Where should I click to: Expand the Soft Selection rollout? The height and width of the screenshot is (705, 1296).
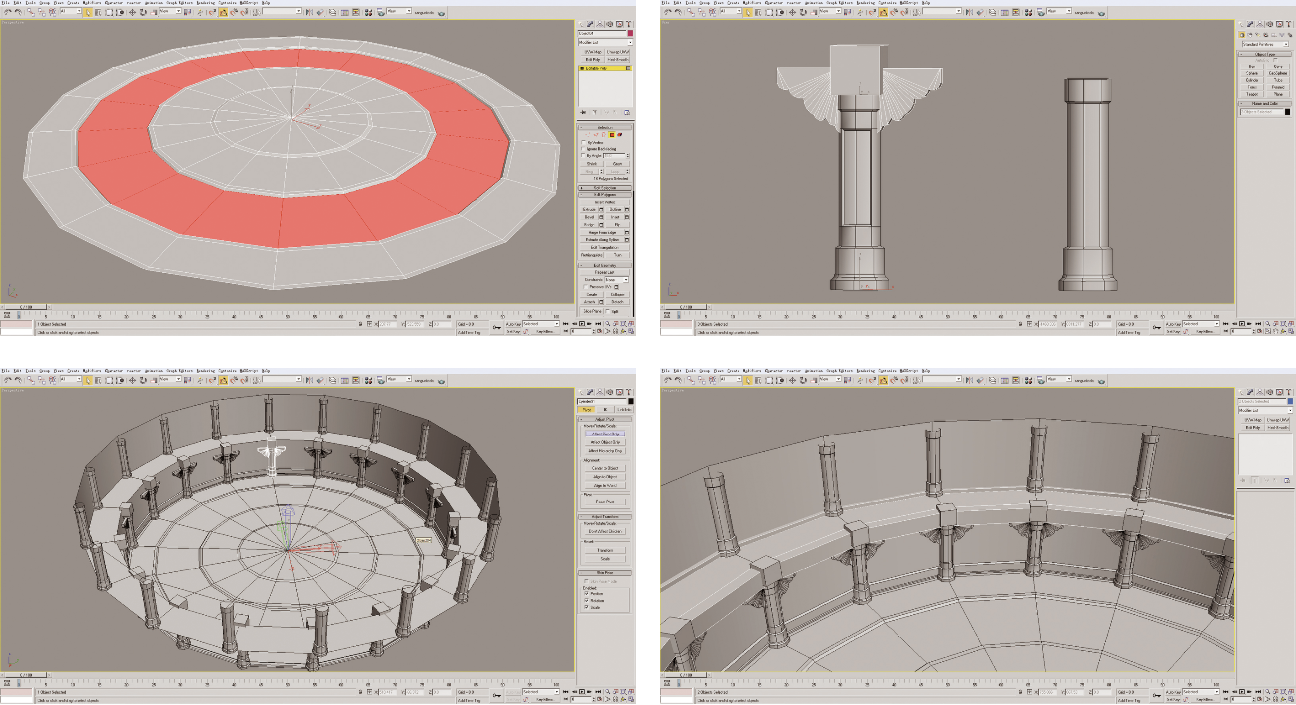click(x=604, y=188)
